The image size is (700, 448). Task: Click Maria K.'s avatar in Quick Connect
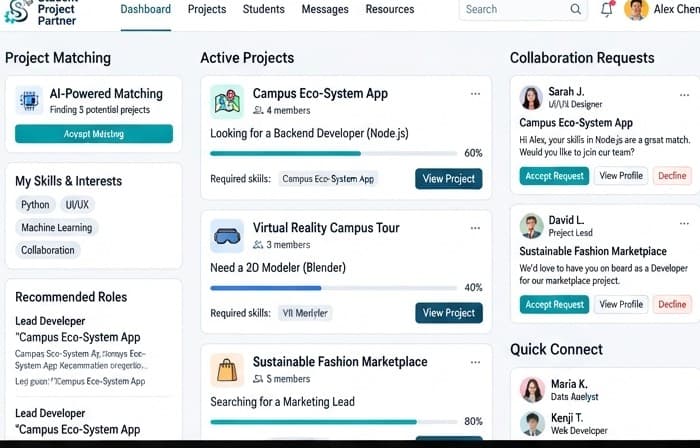click(532, 390)
